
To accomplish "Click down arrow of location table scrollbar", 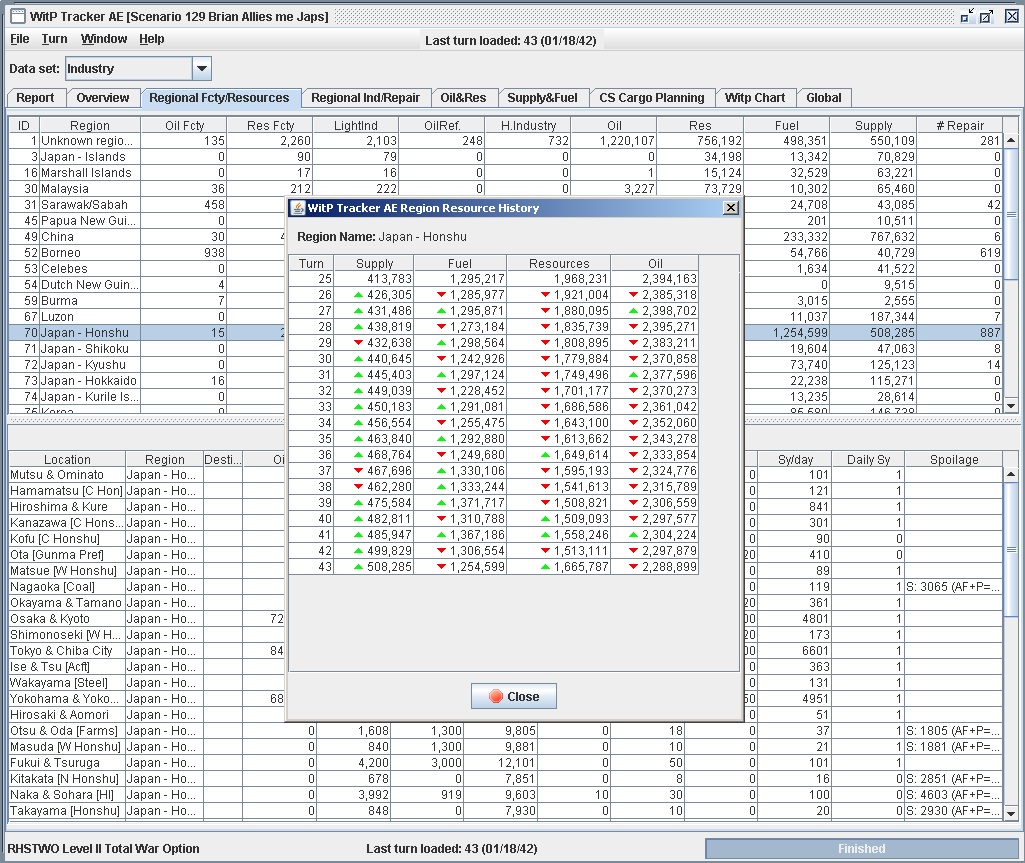I will (1011, 814).
